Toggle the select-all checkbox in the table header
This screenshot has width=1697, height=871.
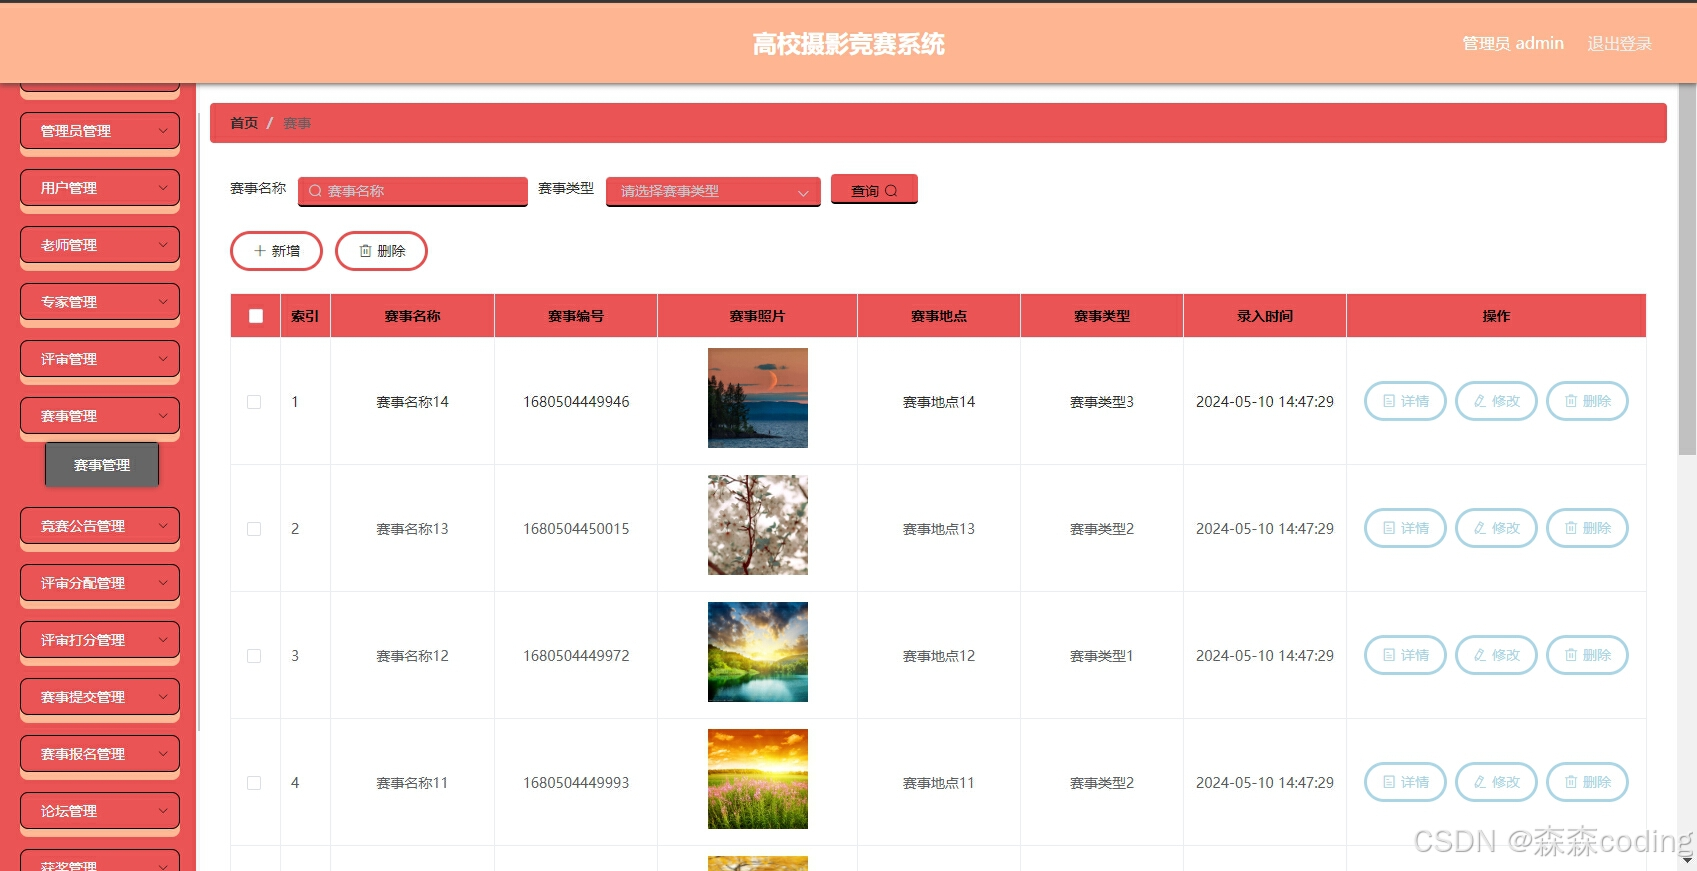[256, 316]
